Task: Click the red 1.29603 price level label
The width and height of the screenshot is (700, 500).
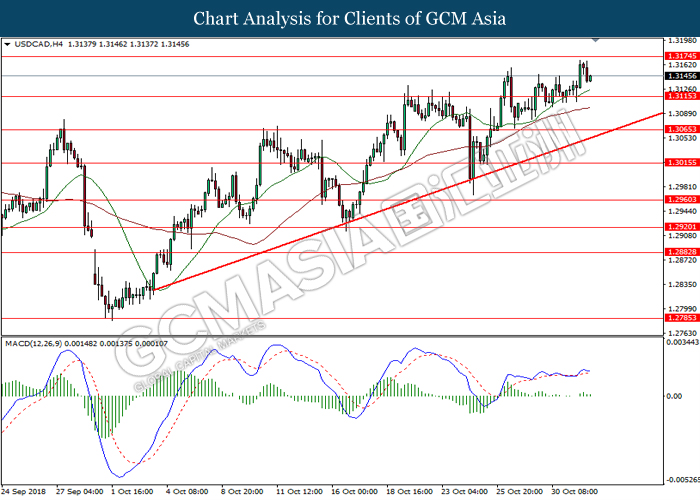Action: (682, 200)
